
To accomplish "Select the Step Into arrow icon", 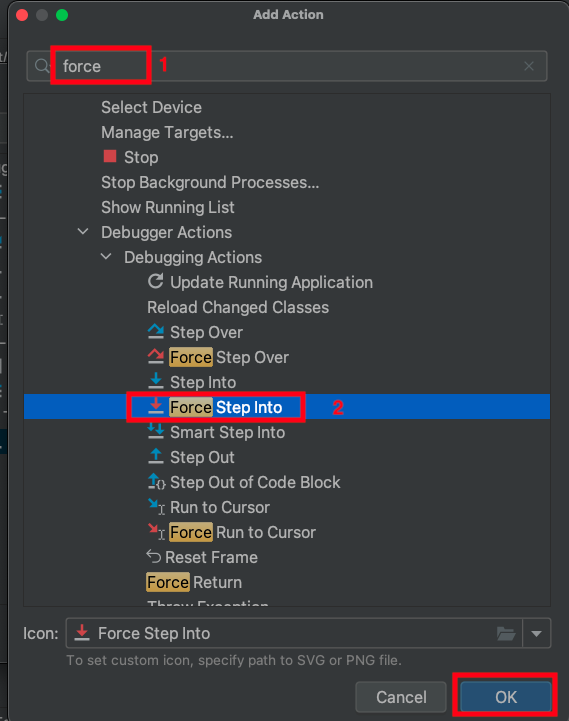I will tap(155, 381).
